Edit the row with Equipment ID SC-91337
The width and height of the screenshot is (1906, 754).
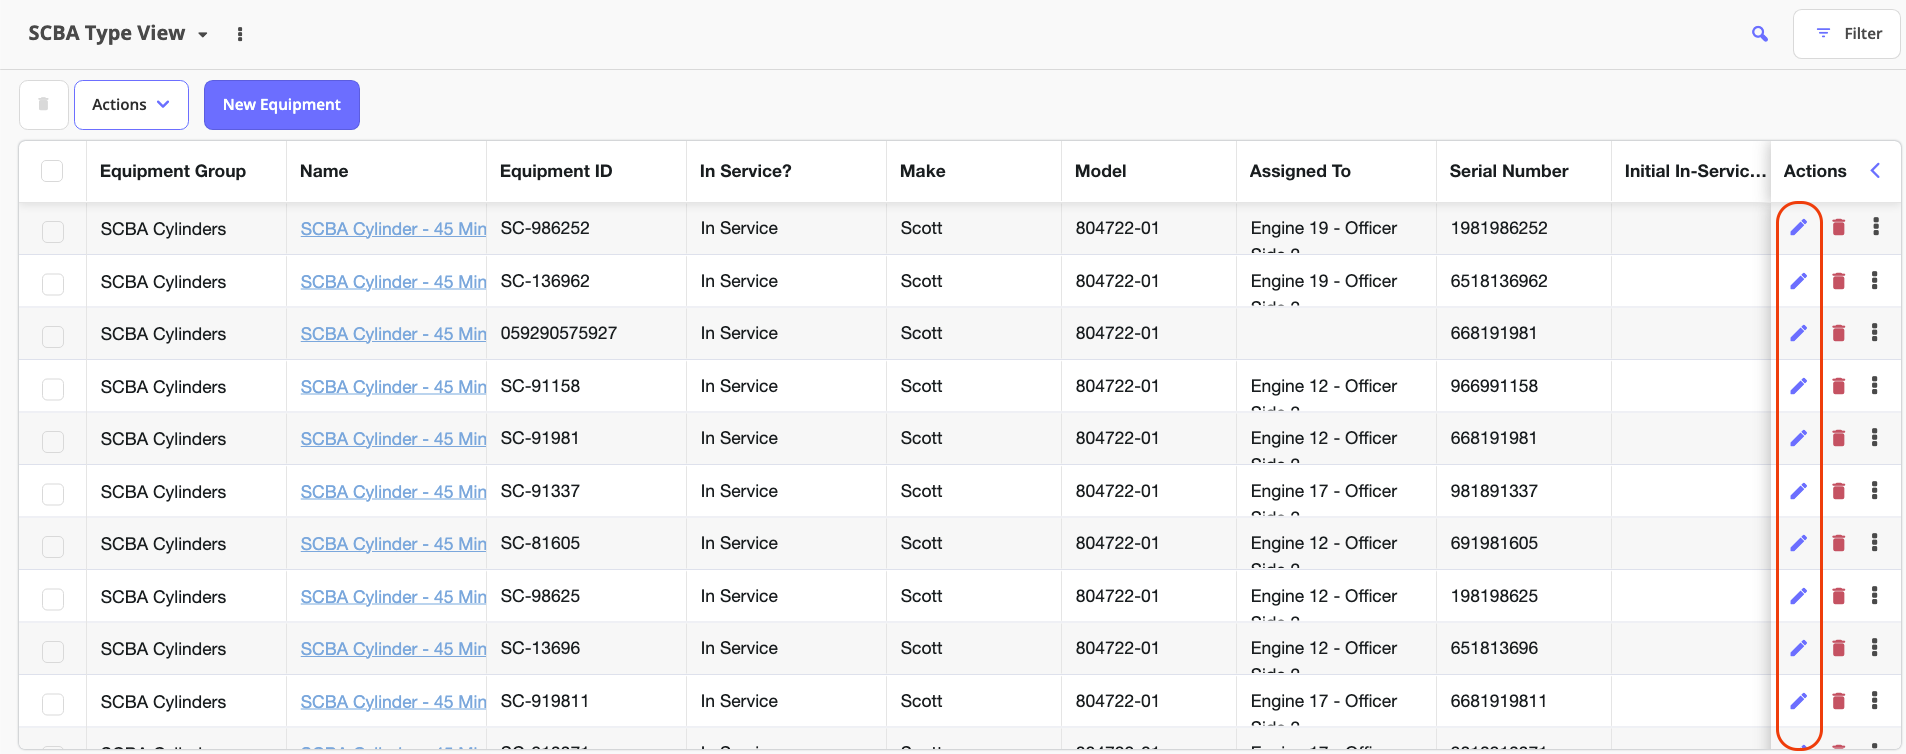[1798, 491]
